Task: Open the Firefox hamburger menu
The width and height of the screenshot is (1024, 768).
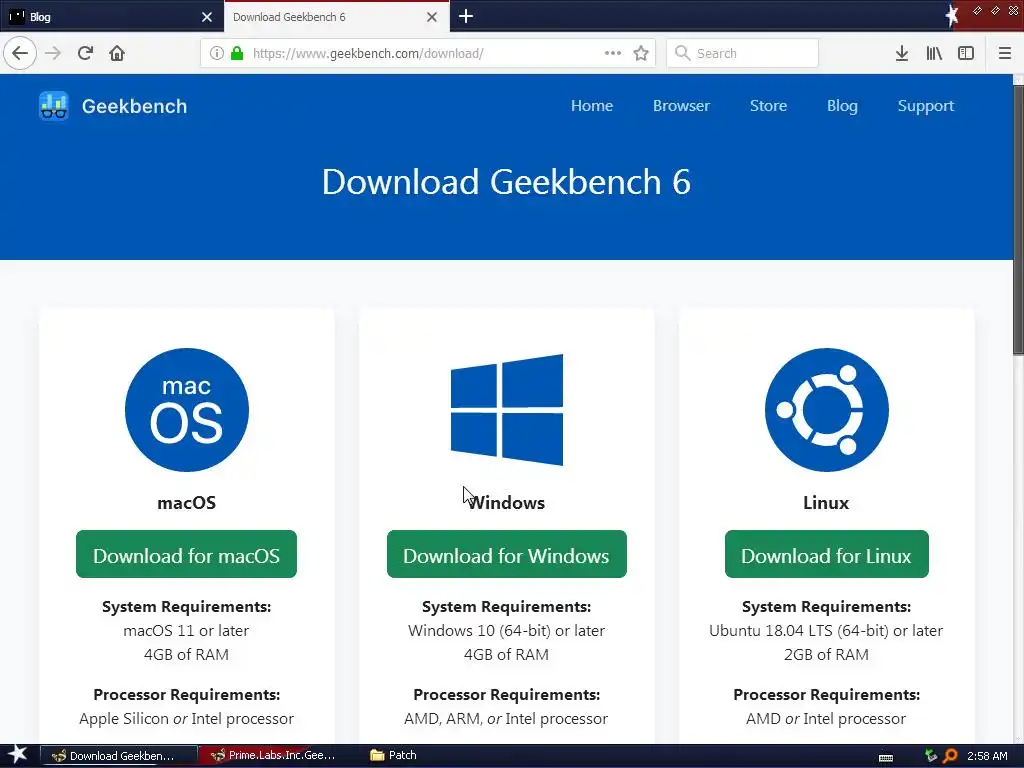Action: click(1005, 53)
